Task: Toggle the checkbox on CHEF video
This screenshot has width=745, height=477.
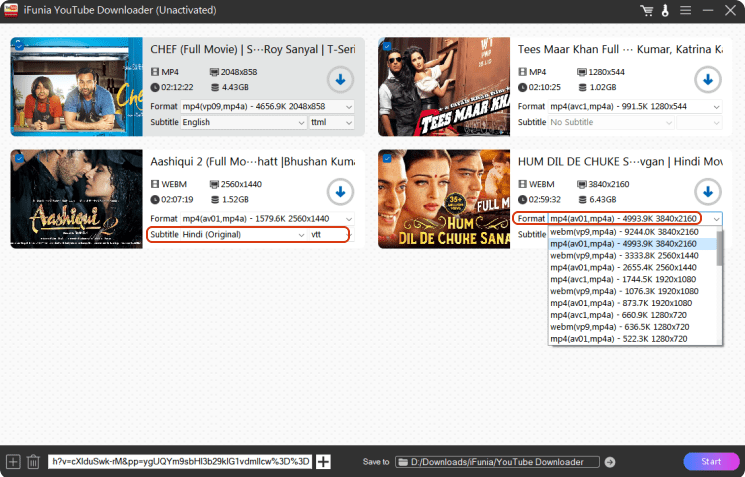Action: point(18,45)
